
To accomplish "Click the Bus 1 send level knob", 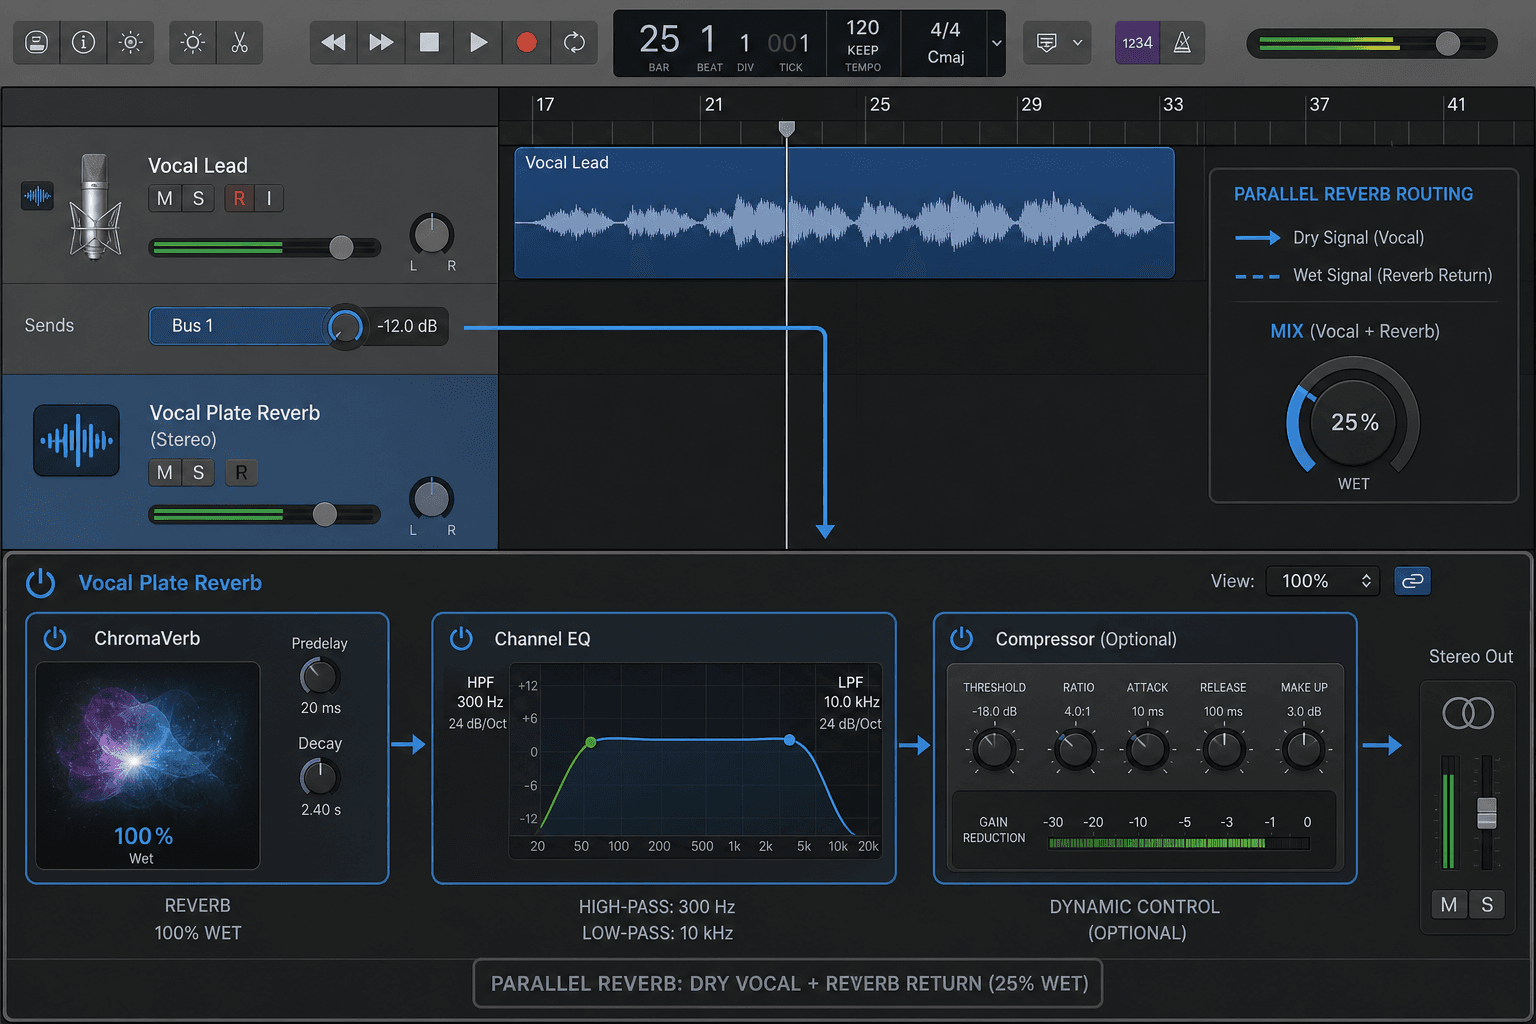I will click(x=345, y=326).
